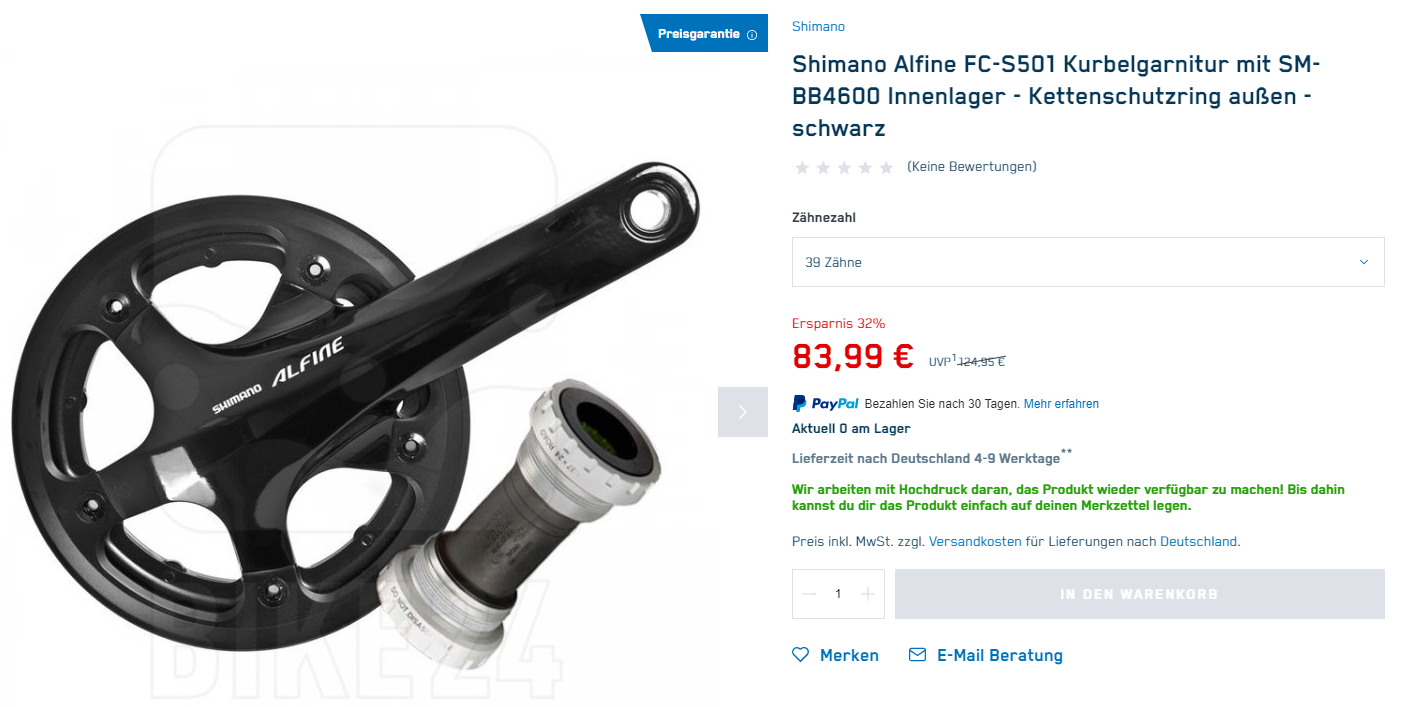Screen dimensions: 1402x707
Task: Click the Preisgarantie badge
Action: (x=704, y=34)
